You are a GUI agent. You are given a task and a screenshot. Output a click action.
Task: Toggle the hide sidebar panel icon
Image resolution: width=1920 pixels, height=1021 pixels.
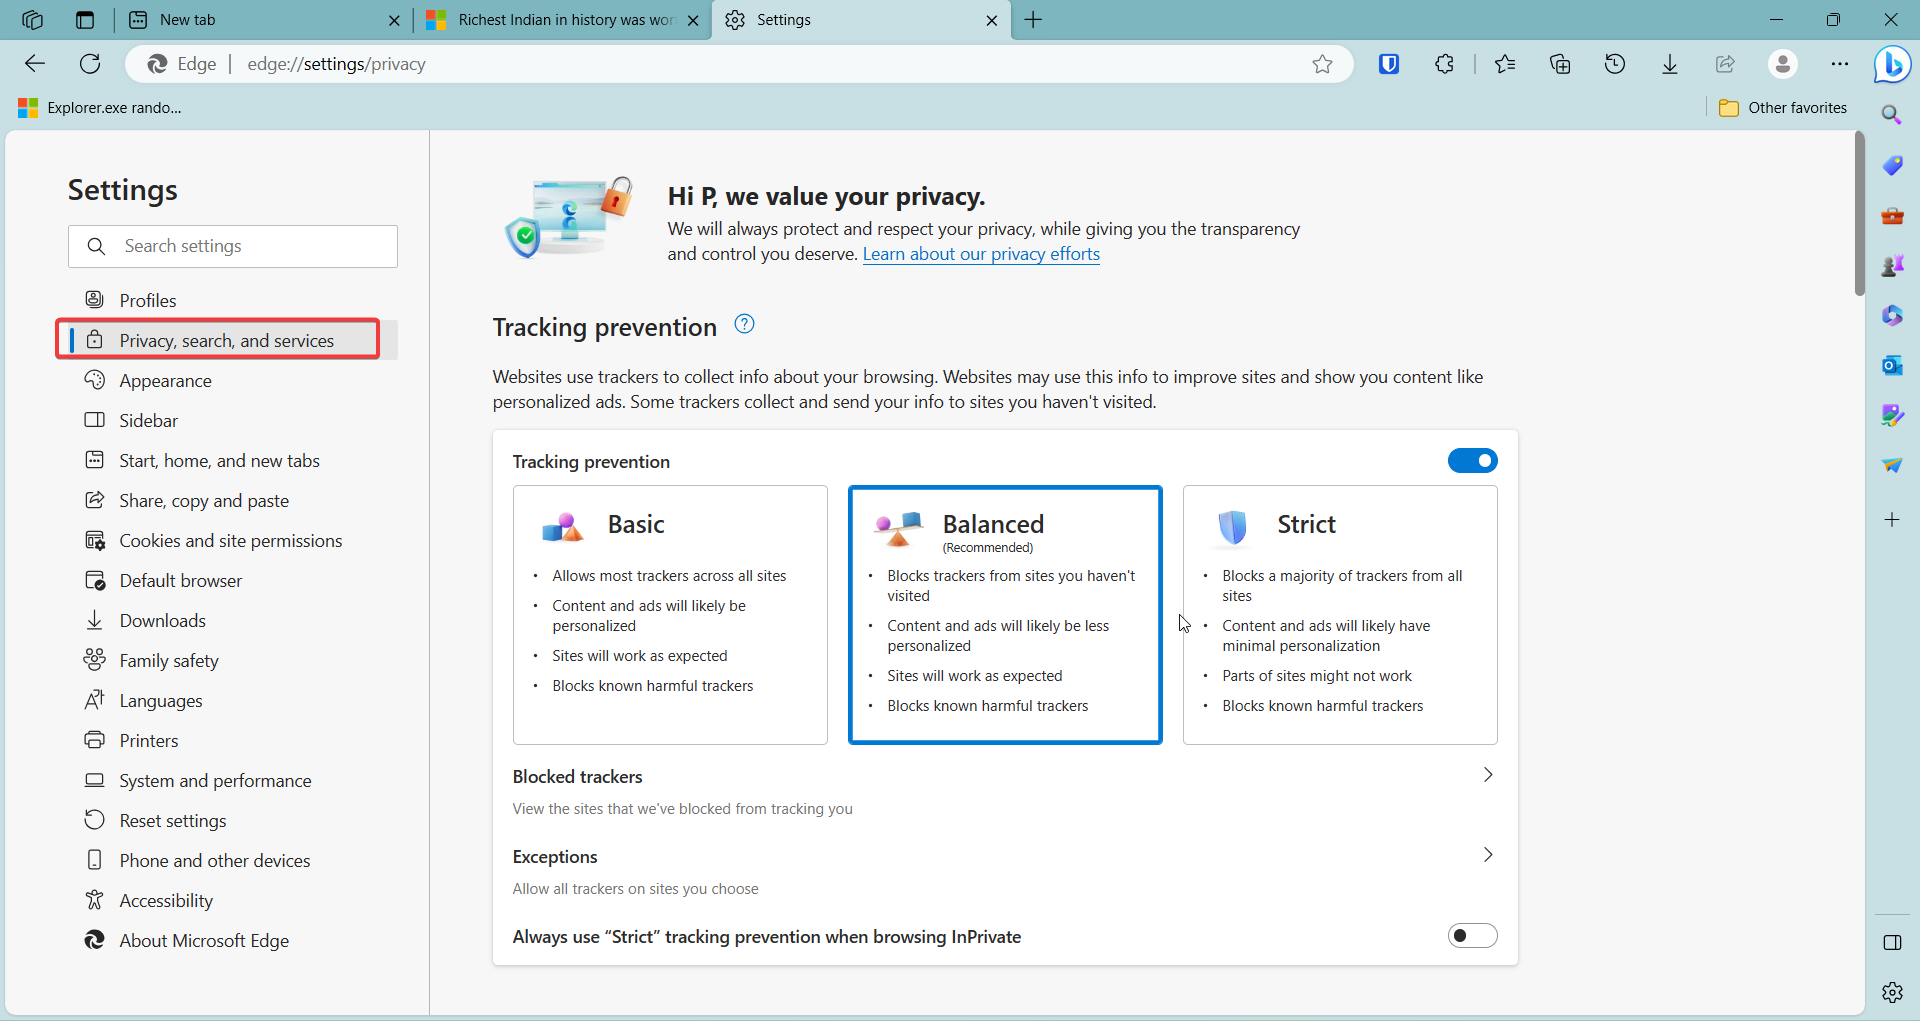tap(1892, 943)
